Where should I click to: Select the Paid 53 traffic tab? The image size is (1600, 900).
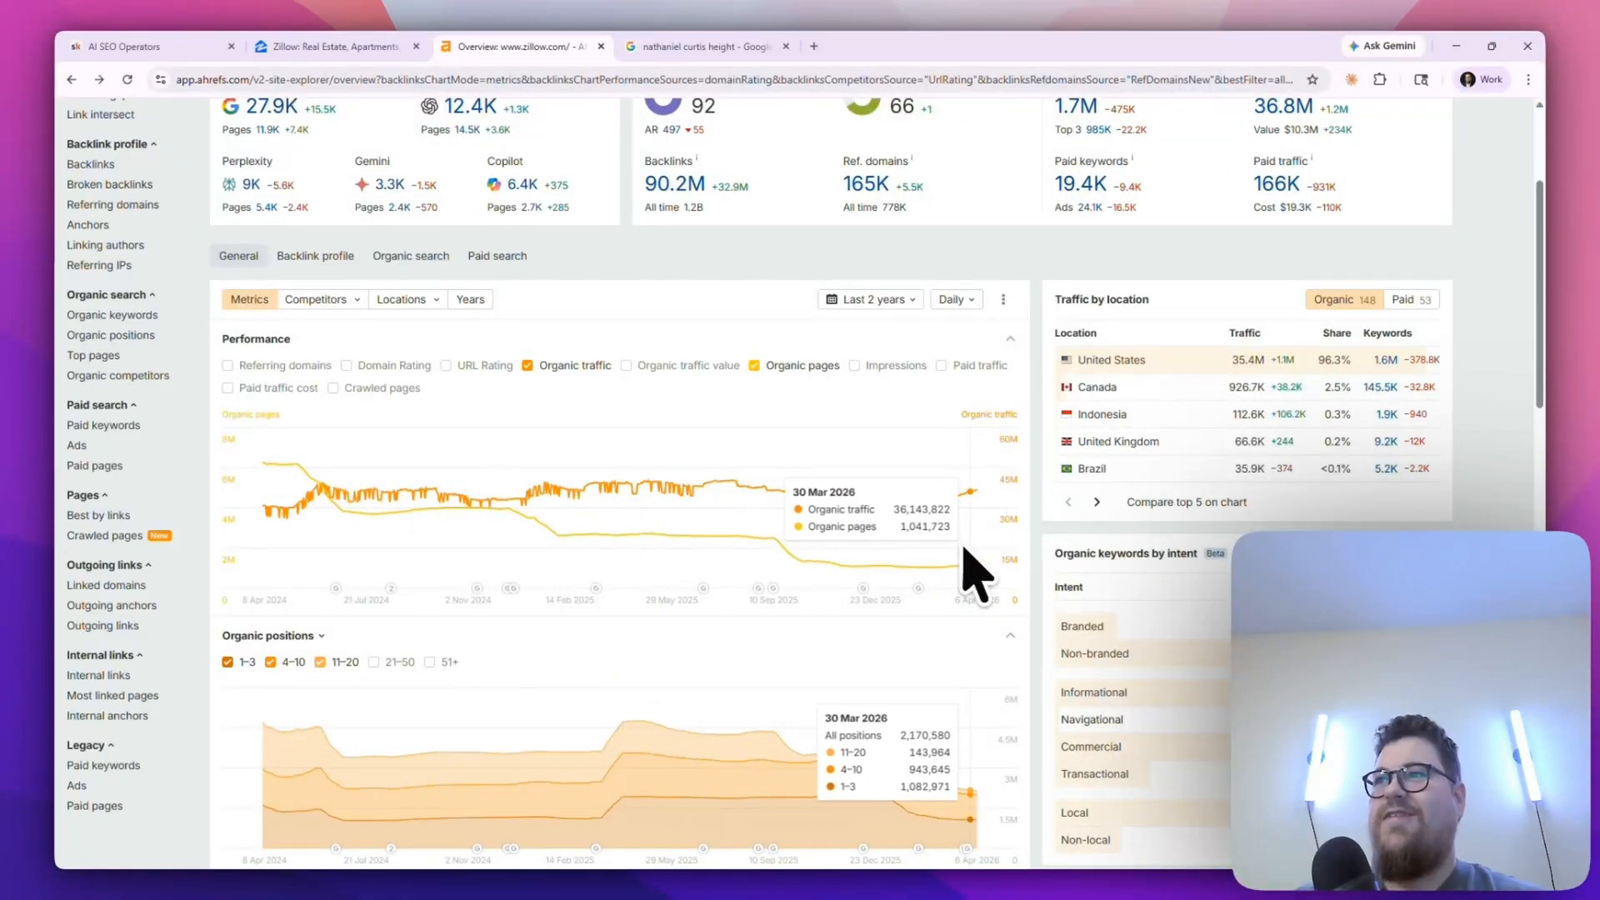pos(1411,299)
